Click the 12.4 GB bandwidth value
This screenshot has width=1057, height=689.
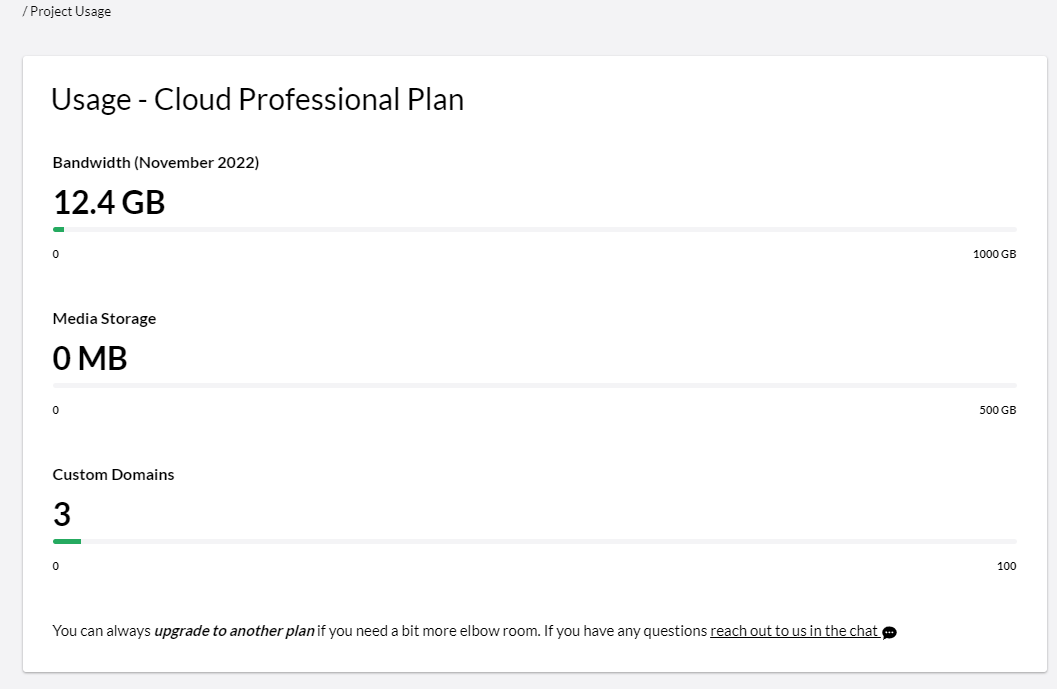109,202
